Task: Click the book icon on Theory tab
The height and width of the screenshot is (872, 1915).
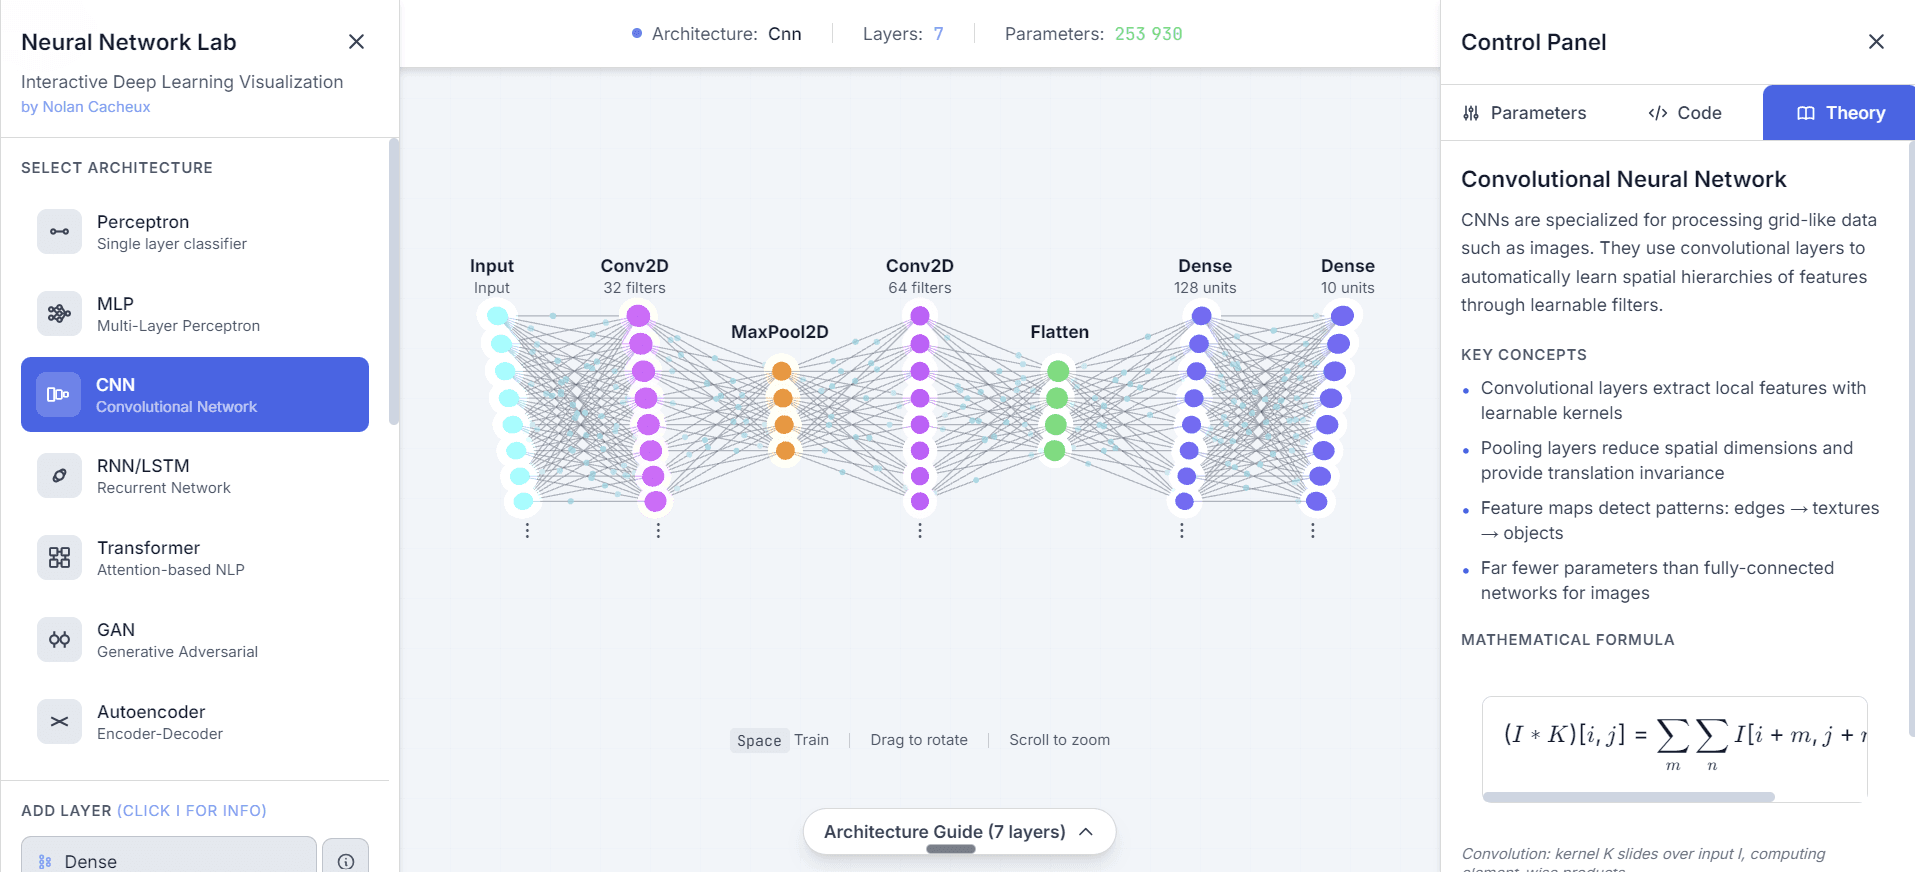Action: [x=1805, y=112]
